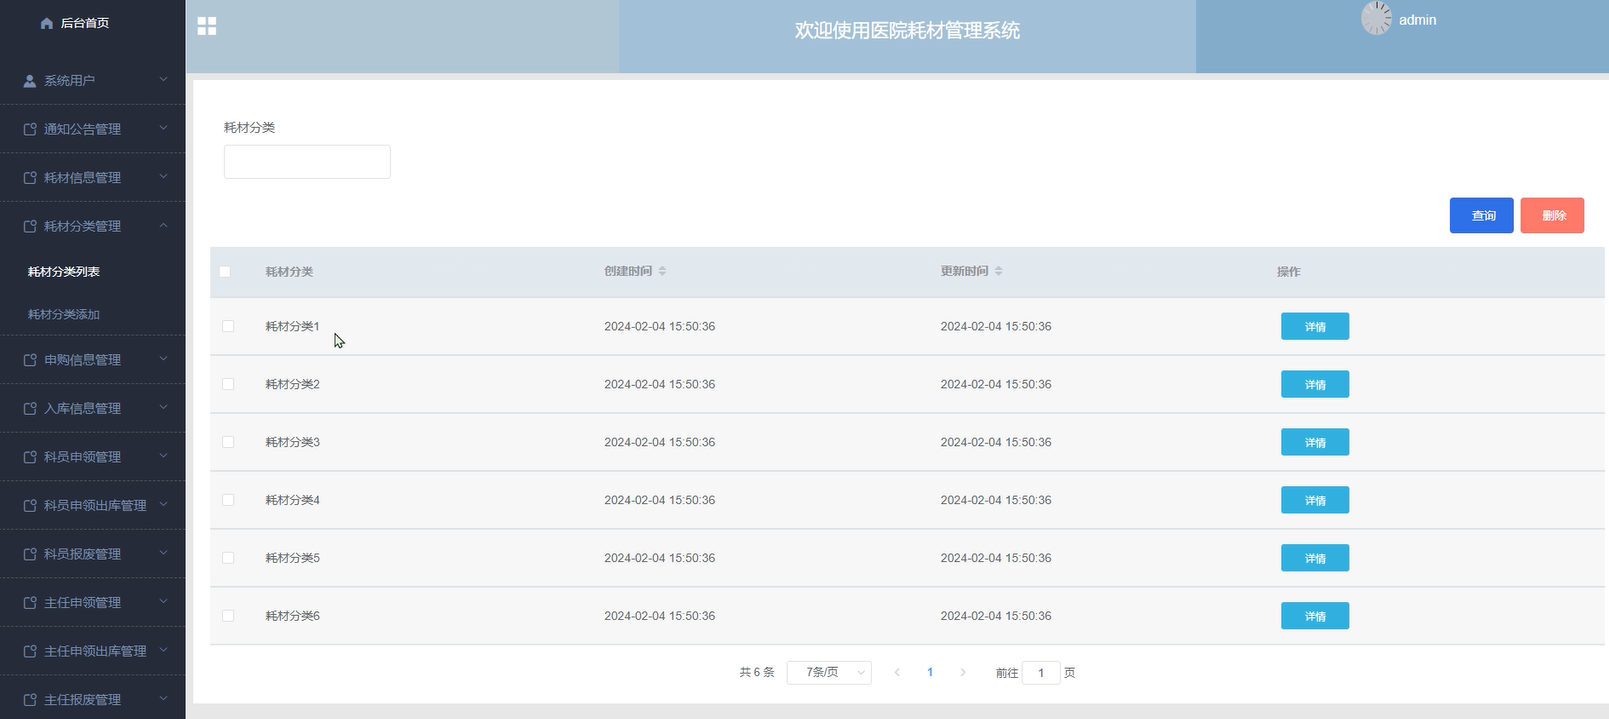The width and height of the screenshot is (1609, 719).
Task: Check the box for 耗材分类5
Action: click(228, 558)
